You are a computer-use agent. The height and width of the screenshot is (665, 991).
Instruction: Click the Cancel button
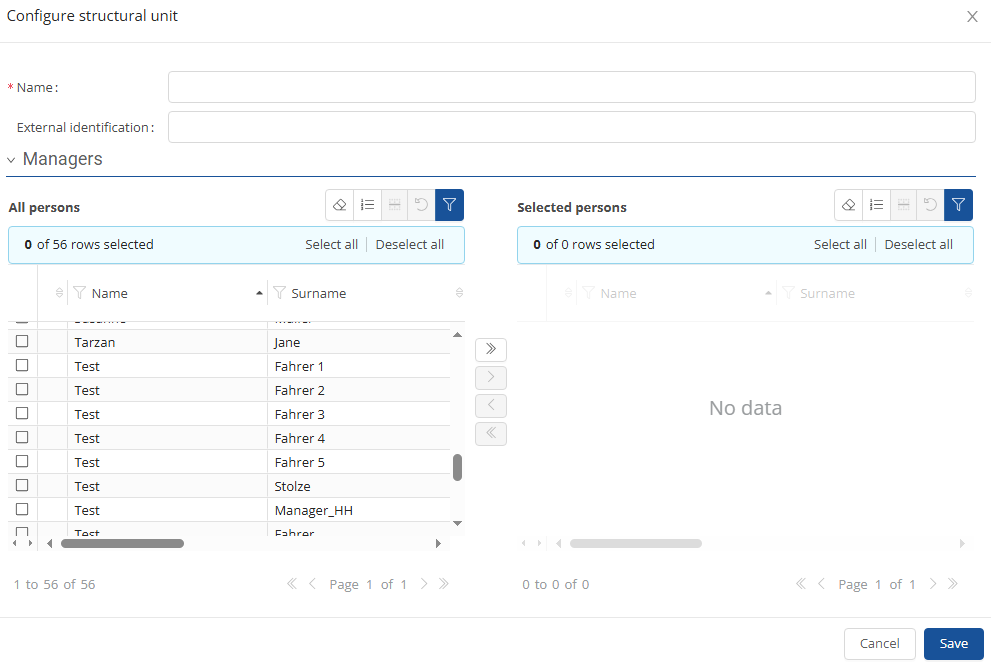(879, 644)
